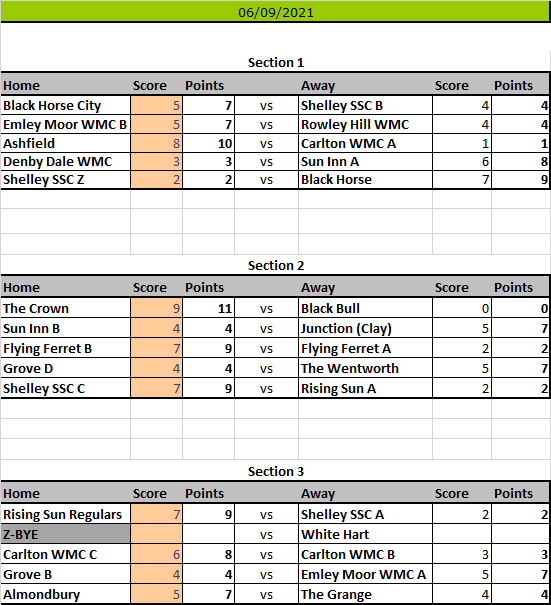
Task: Click the White Hart away team cell
Action: pos(365,534)
